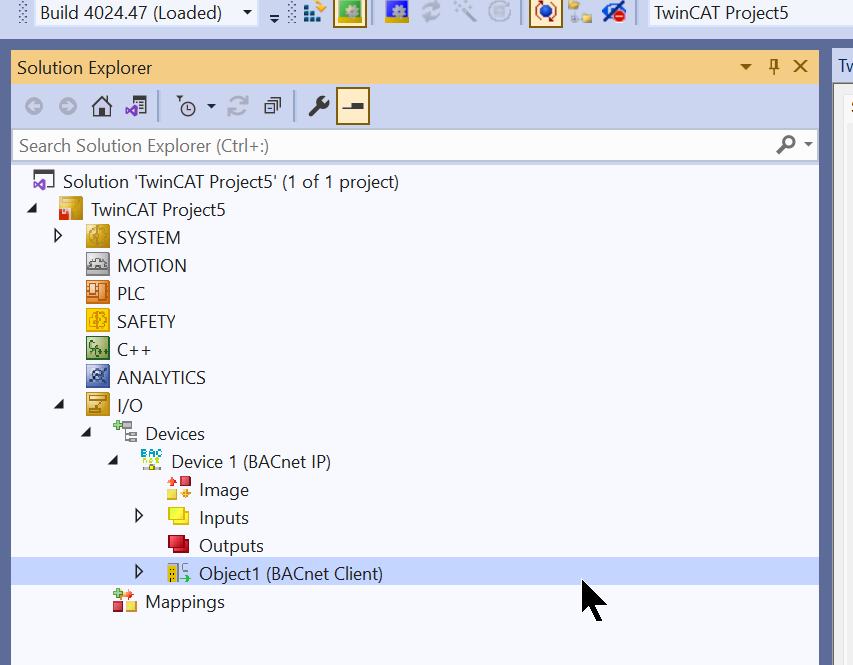Select the Devices tree item
The width and height of the screenshot is (853, 665).
(x=175, y=434)
